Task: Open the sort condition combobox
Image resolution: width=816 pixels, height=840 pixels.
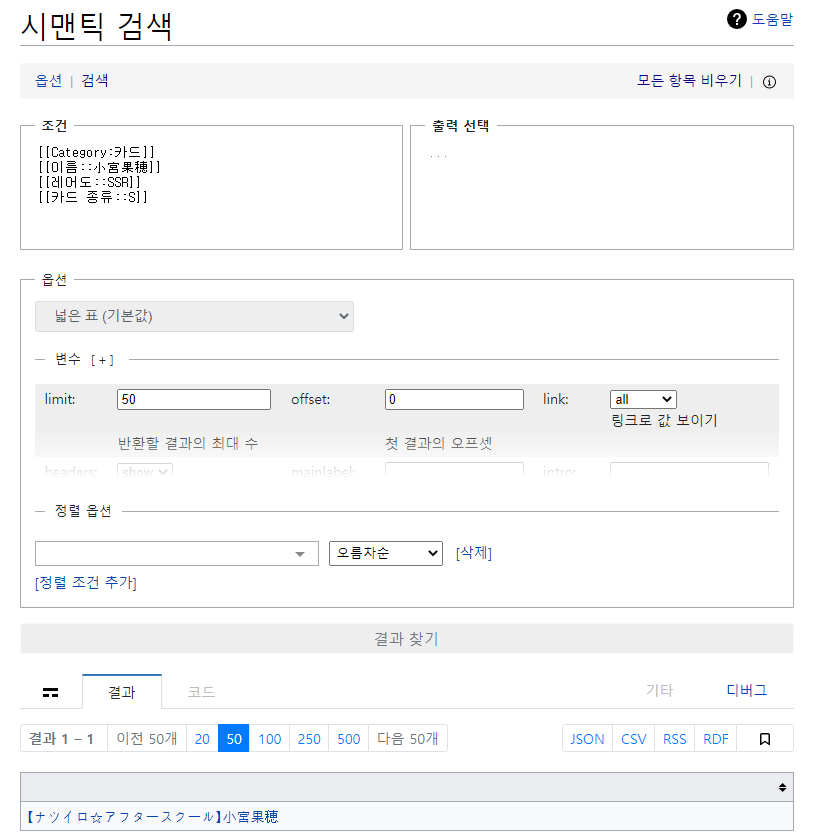Action: coord(176,552)
